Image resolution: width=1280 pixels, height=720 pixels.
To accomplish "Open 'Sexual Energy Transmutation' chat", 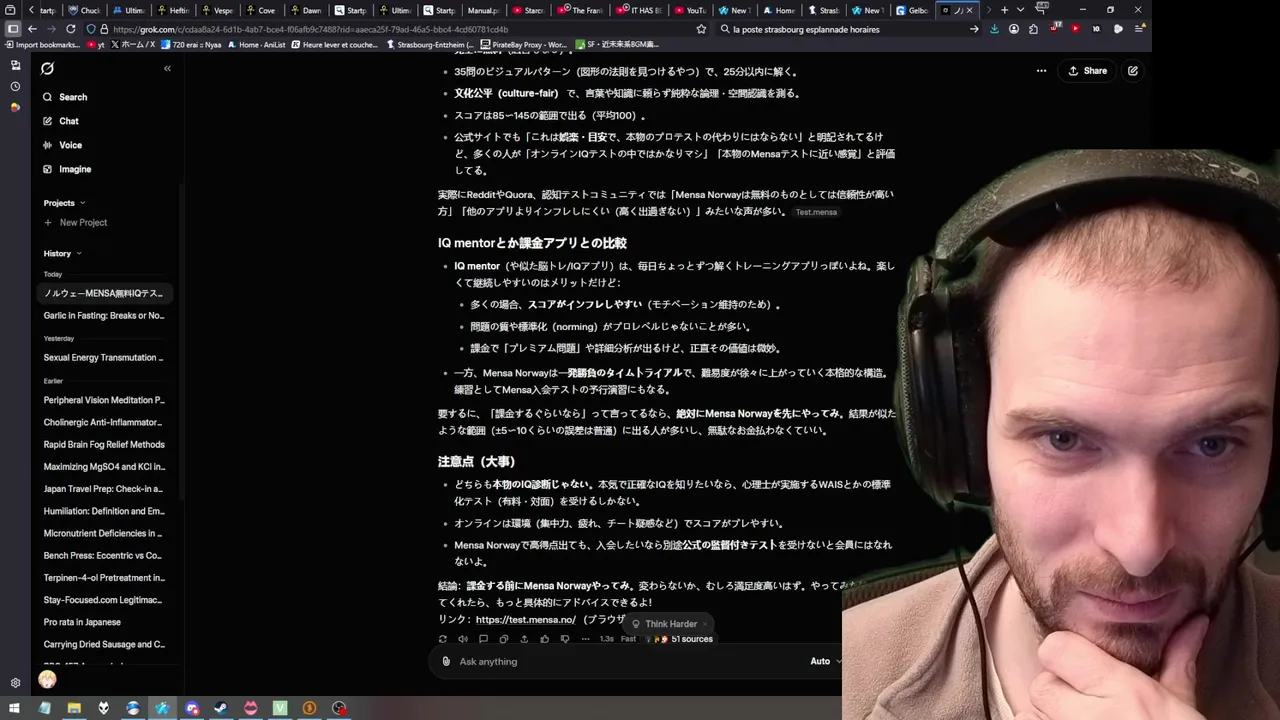I will point(104,358).
